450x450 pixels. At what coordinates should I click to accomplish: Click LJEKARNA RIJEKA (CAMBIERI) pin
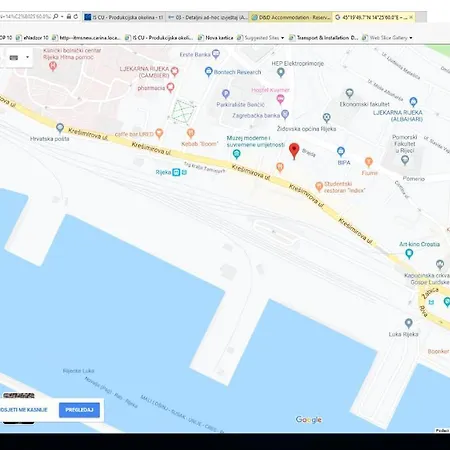coord(175,71)
